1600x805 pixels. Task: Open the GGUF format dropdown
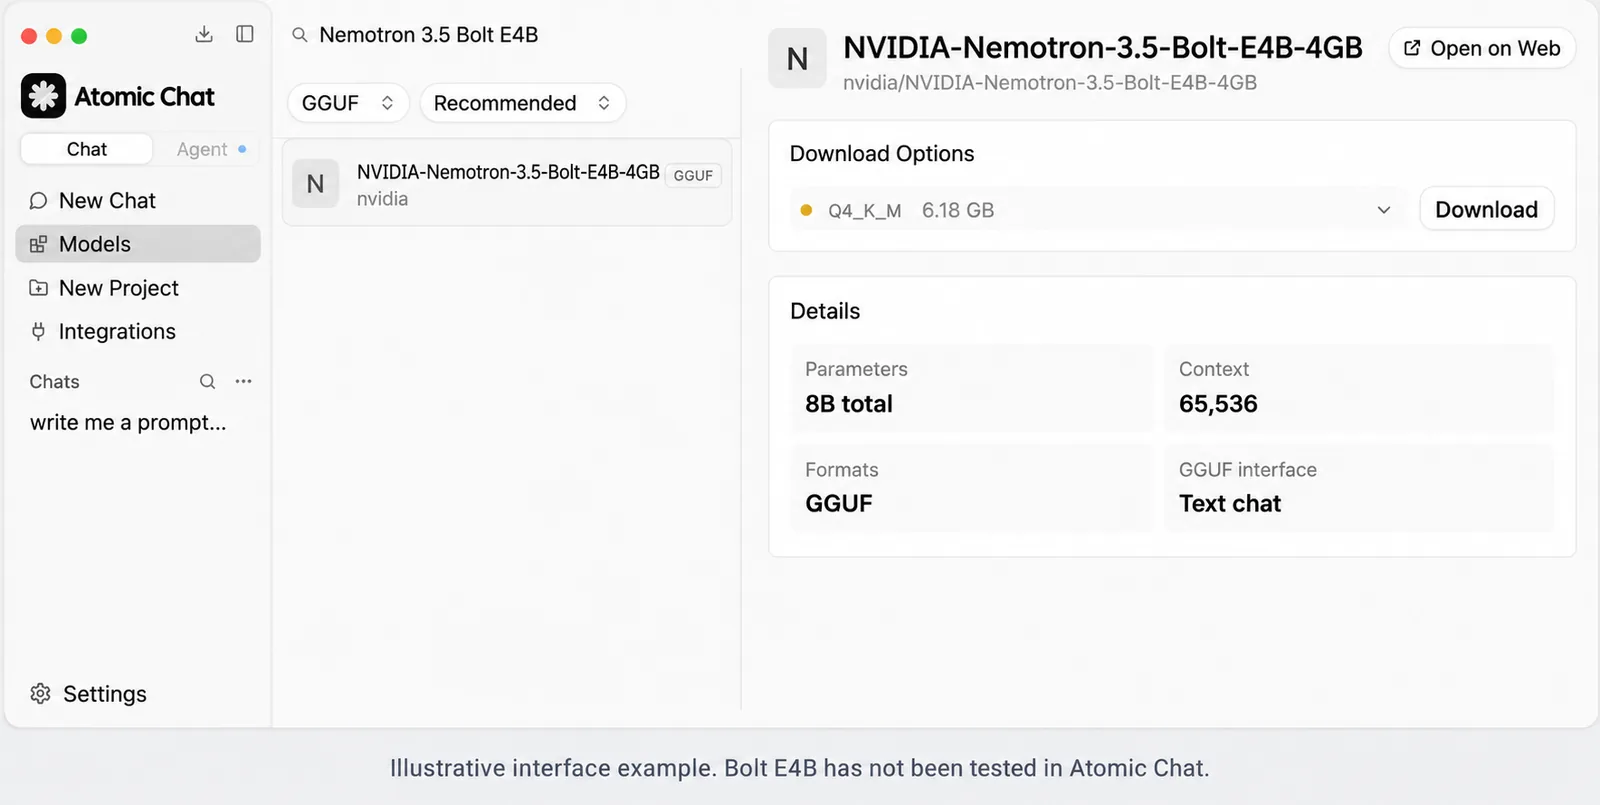tap(348, 103)
